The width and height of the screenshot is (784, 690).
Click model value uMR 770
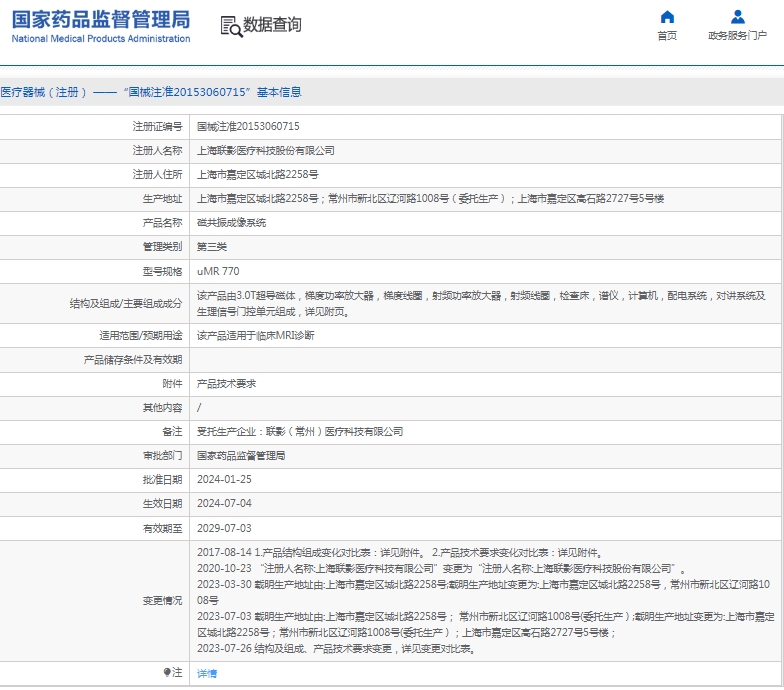(218, 271)
